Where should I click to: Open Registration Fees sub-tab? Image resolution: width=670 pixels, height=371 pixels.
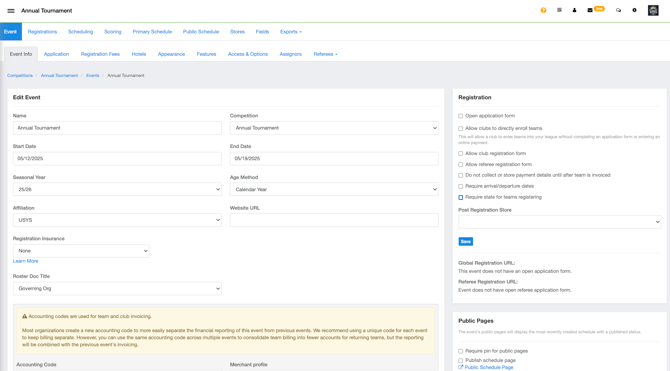point(100,54)
